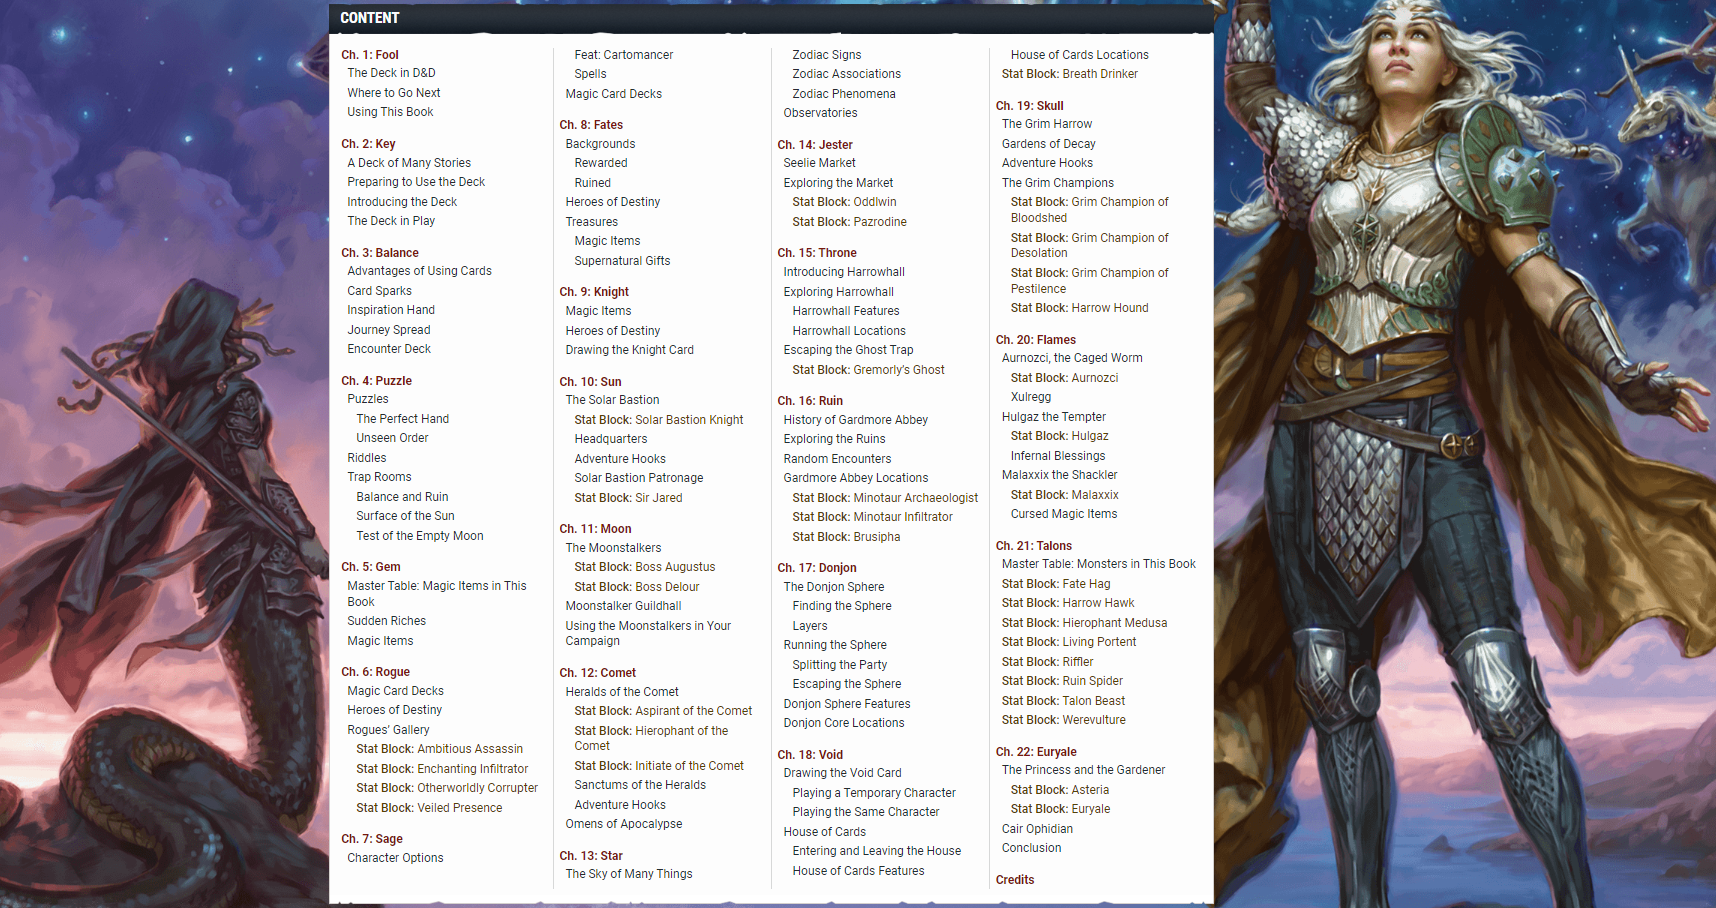Open Test of the Empty Moon

[x=420, y=536]
